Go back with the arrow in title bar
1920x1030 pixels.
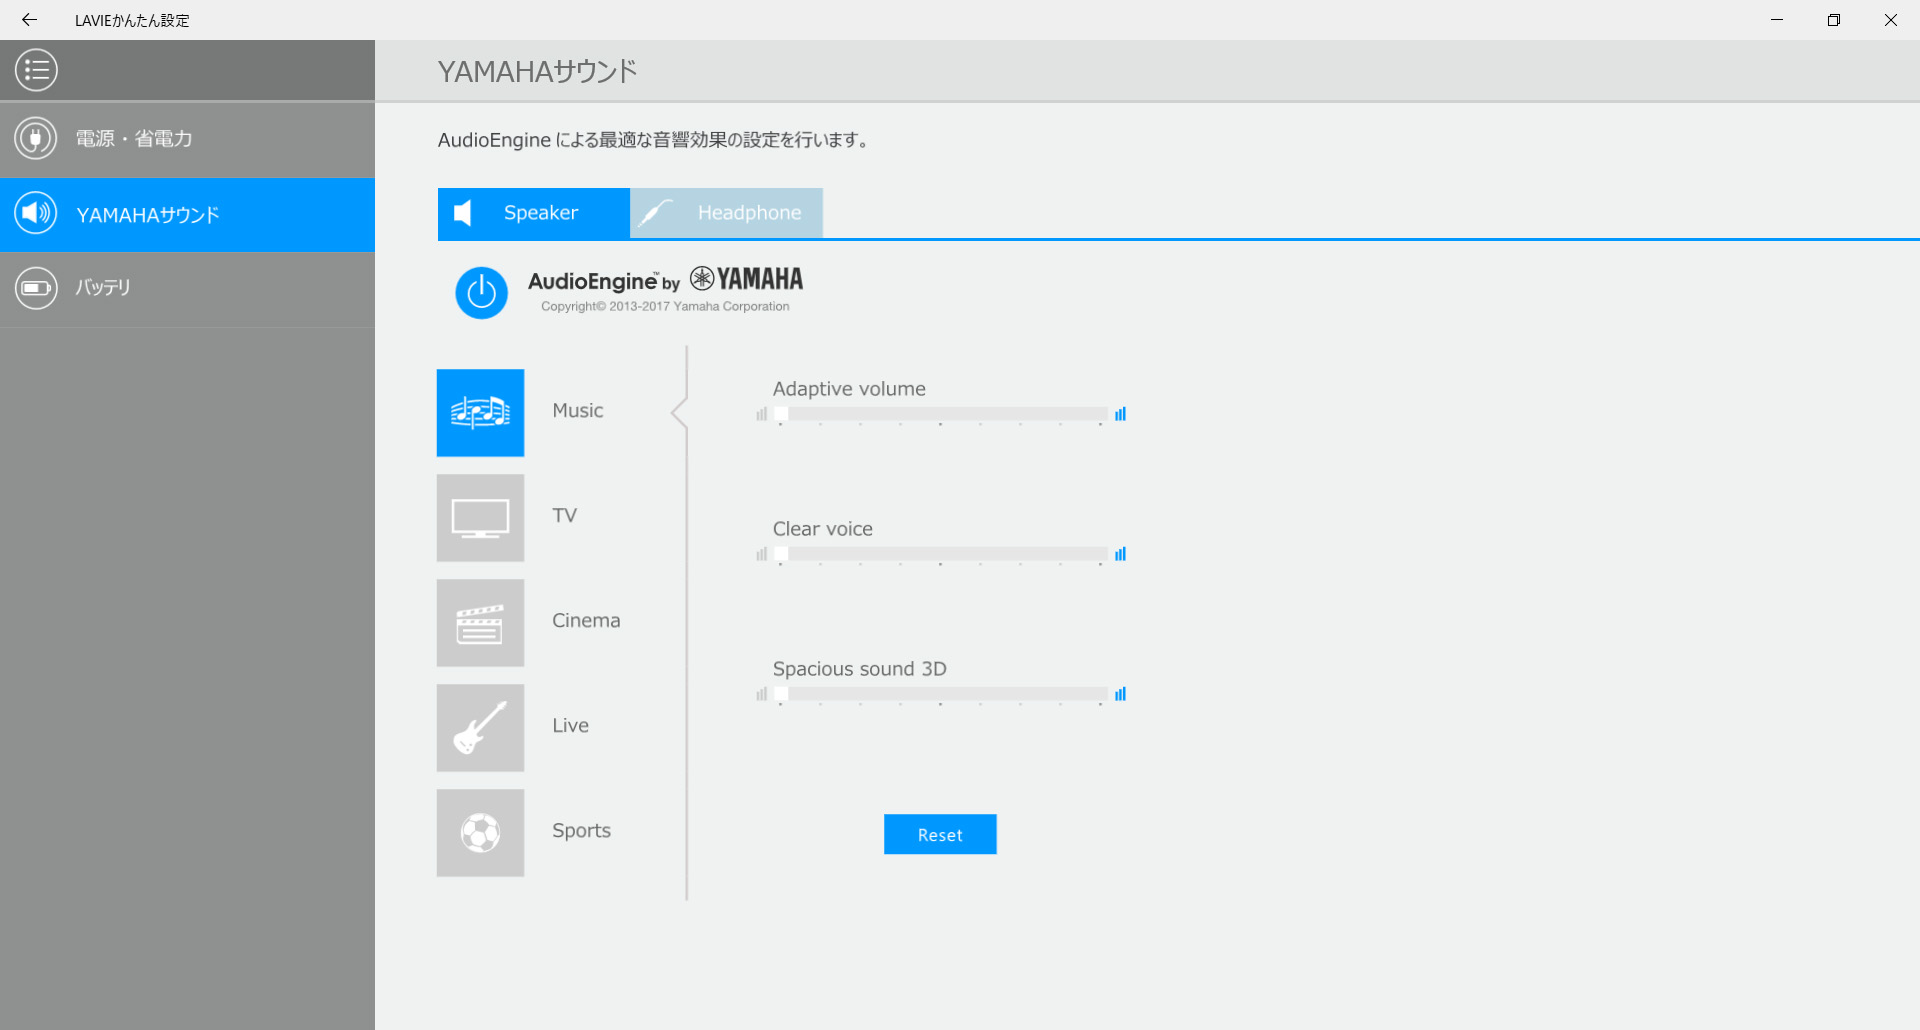click(29, 20)
